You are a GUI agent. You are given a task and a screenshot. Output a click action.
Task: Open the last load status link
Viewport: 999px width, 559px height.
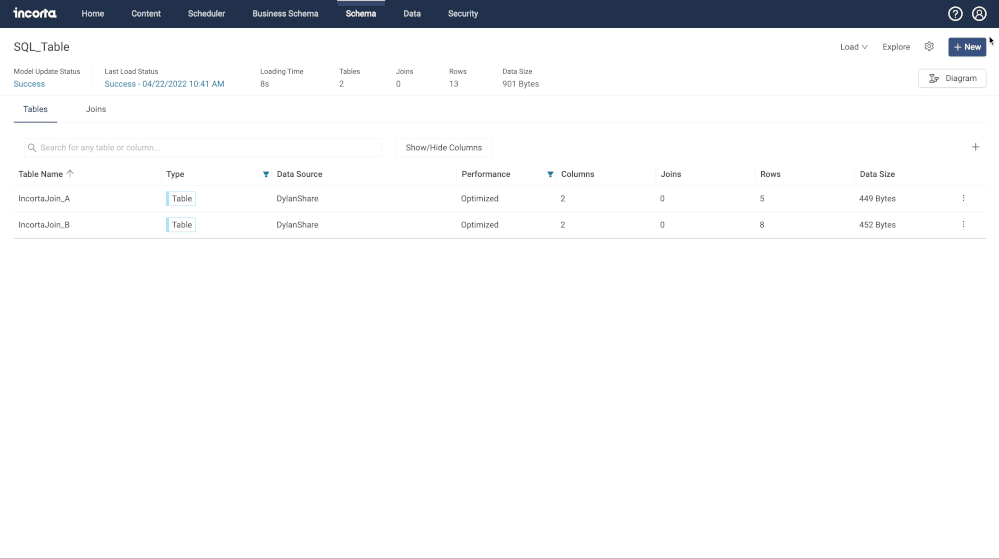[164, 84]
